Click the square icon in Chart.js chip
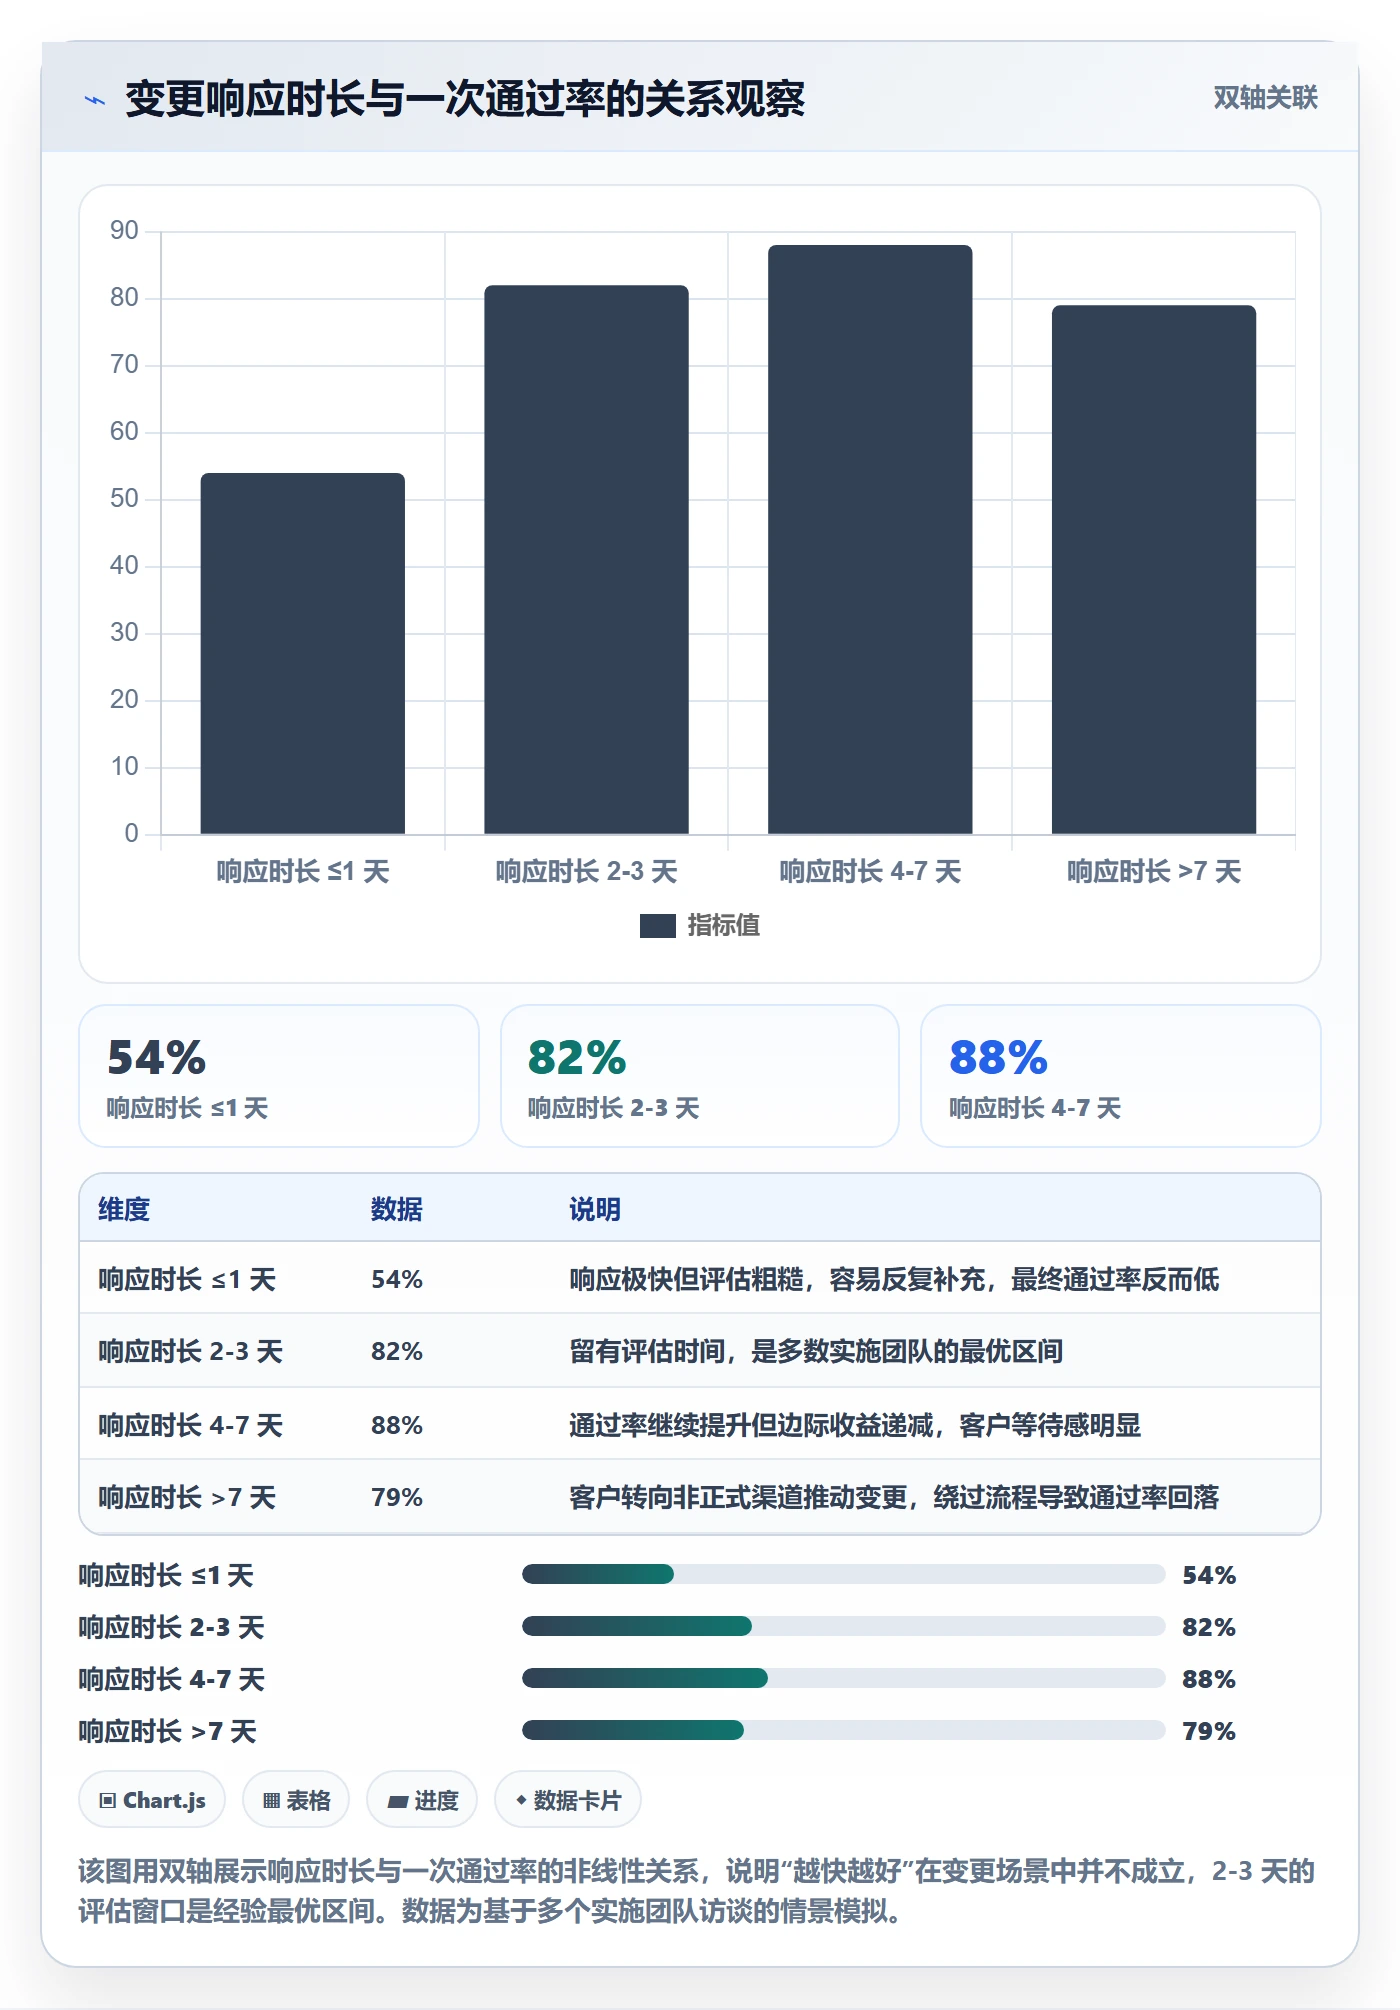 (108, 1801)
